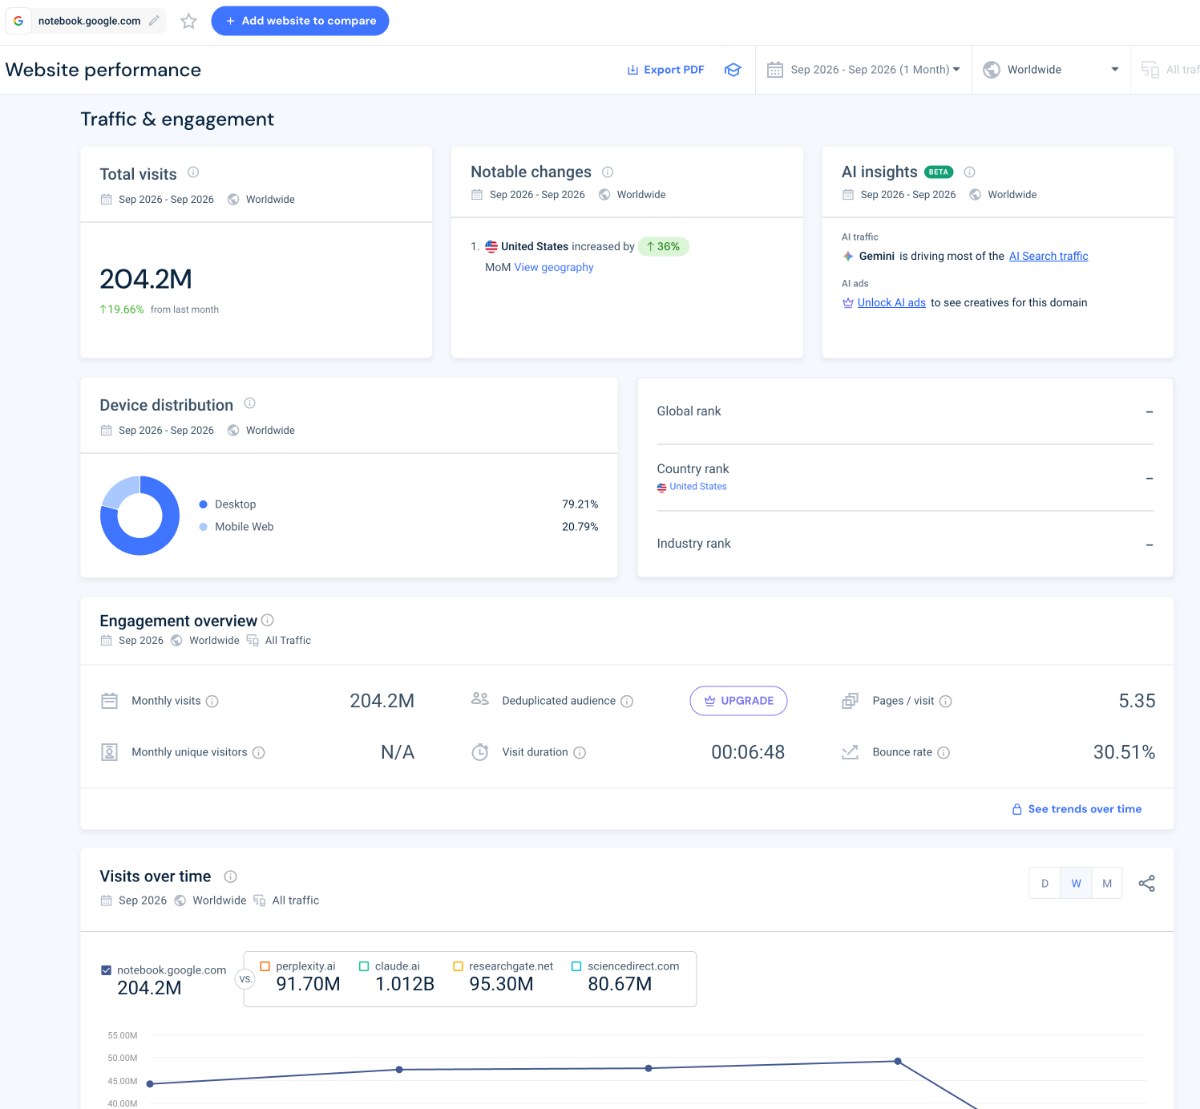Viewport: 1200px width, 1109px height.
Task: Click the 5.35 pages per visit value
Action: point(1137,701)
